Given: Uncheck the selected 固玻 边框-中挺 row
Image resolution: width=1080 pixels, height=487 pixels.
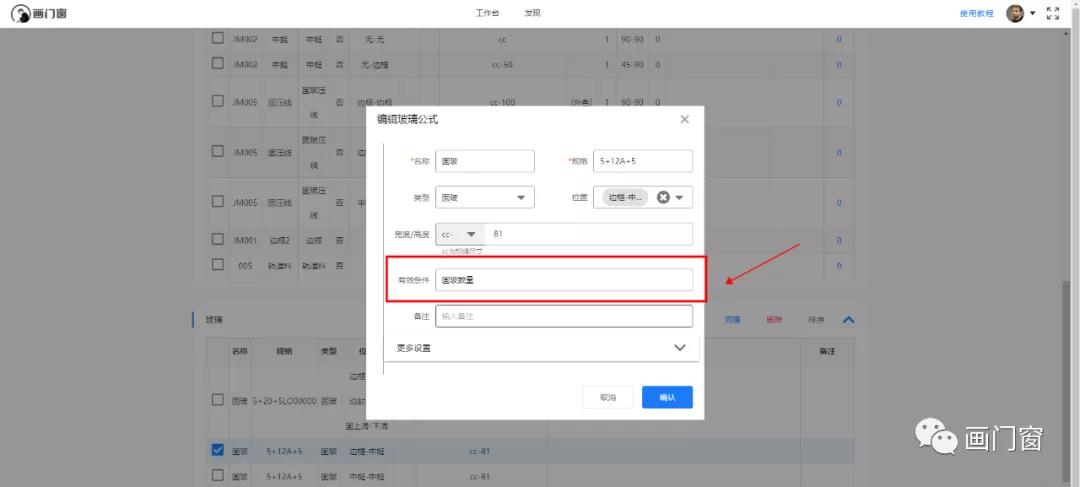Looking at the screenshot, I should pyautogui.click(x=218, y=451).
